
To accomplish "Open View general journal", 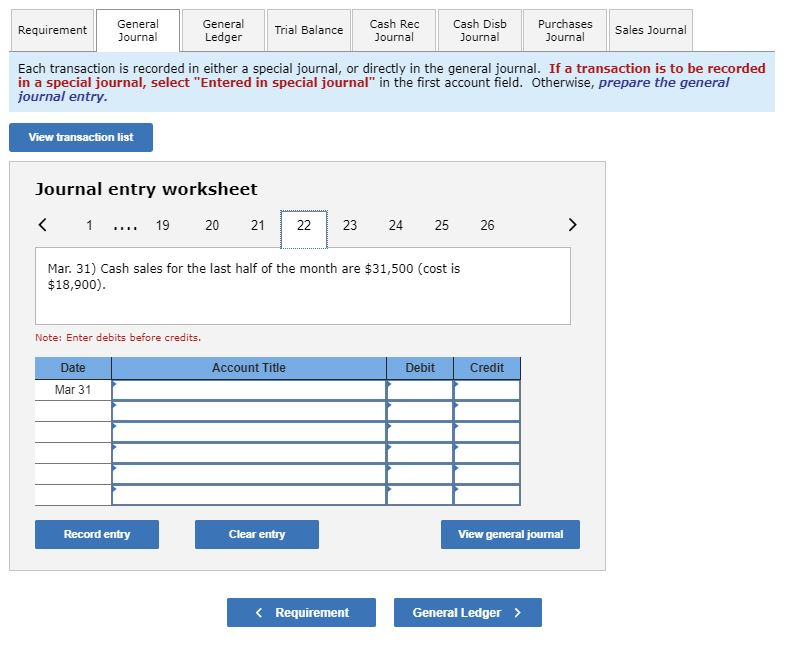I will point(510,534).
